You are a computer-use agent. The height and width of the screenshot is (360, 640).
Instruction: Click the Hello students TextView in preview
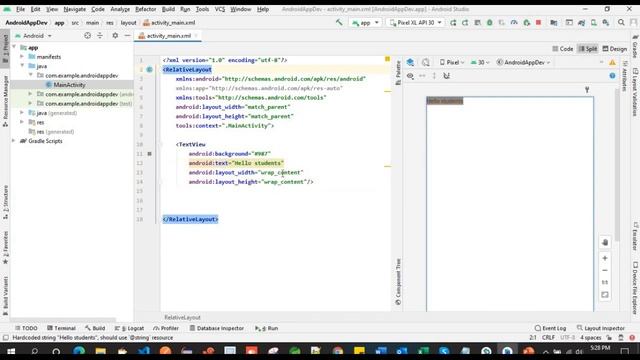[x=445, y=101]
